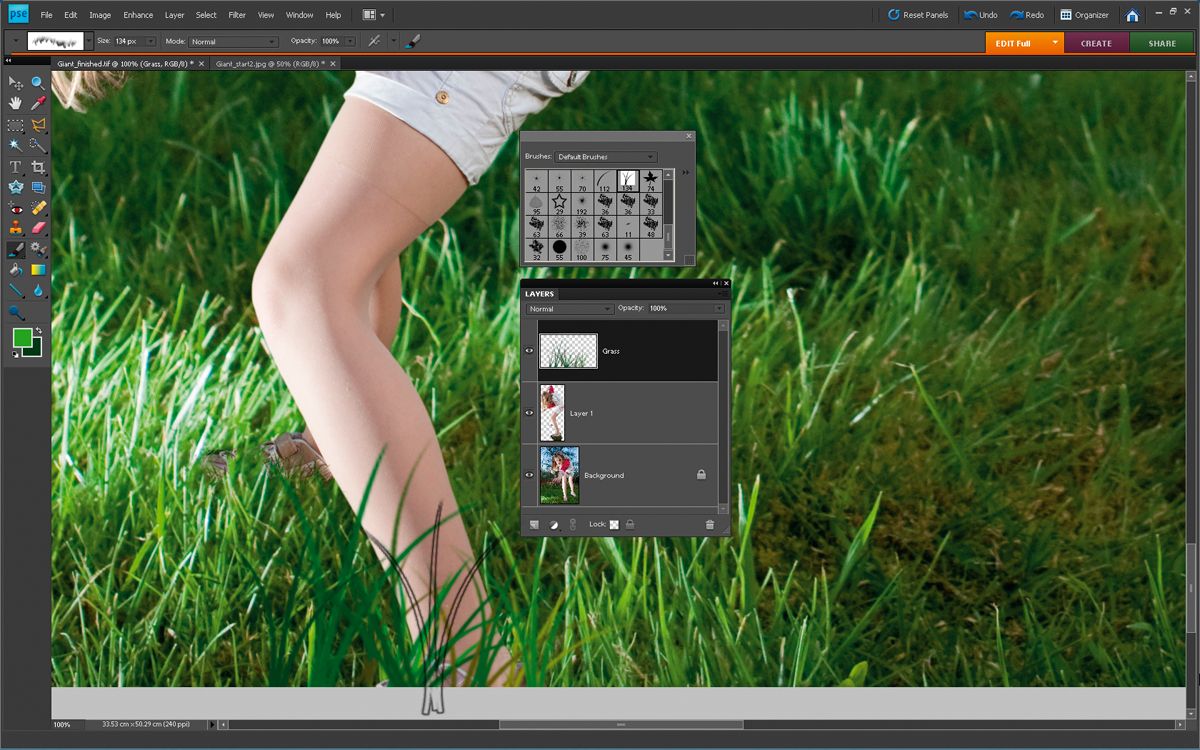Select the Horizontal Type tool
This screenshot has width=1200, height=750.
click(x=14, y=167)
